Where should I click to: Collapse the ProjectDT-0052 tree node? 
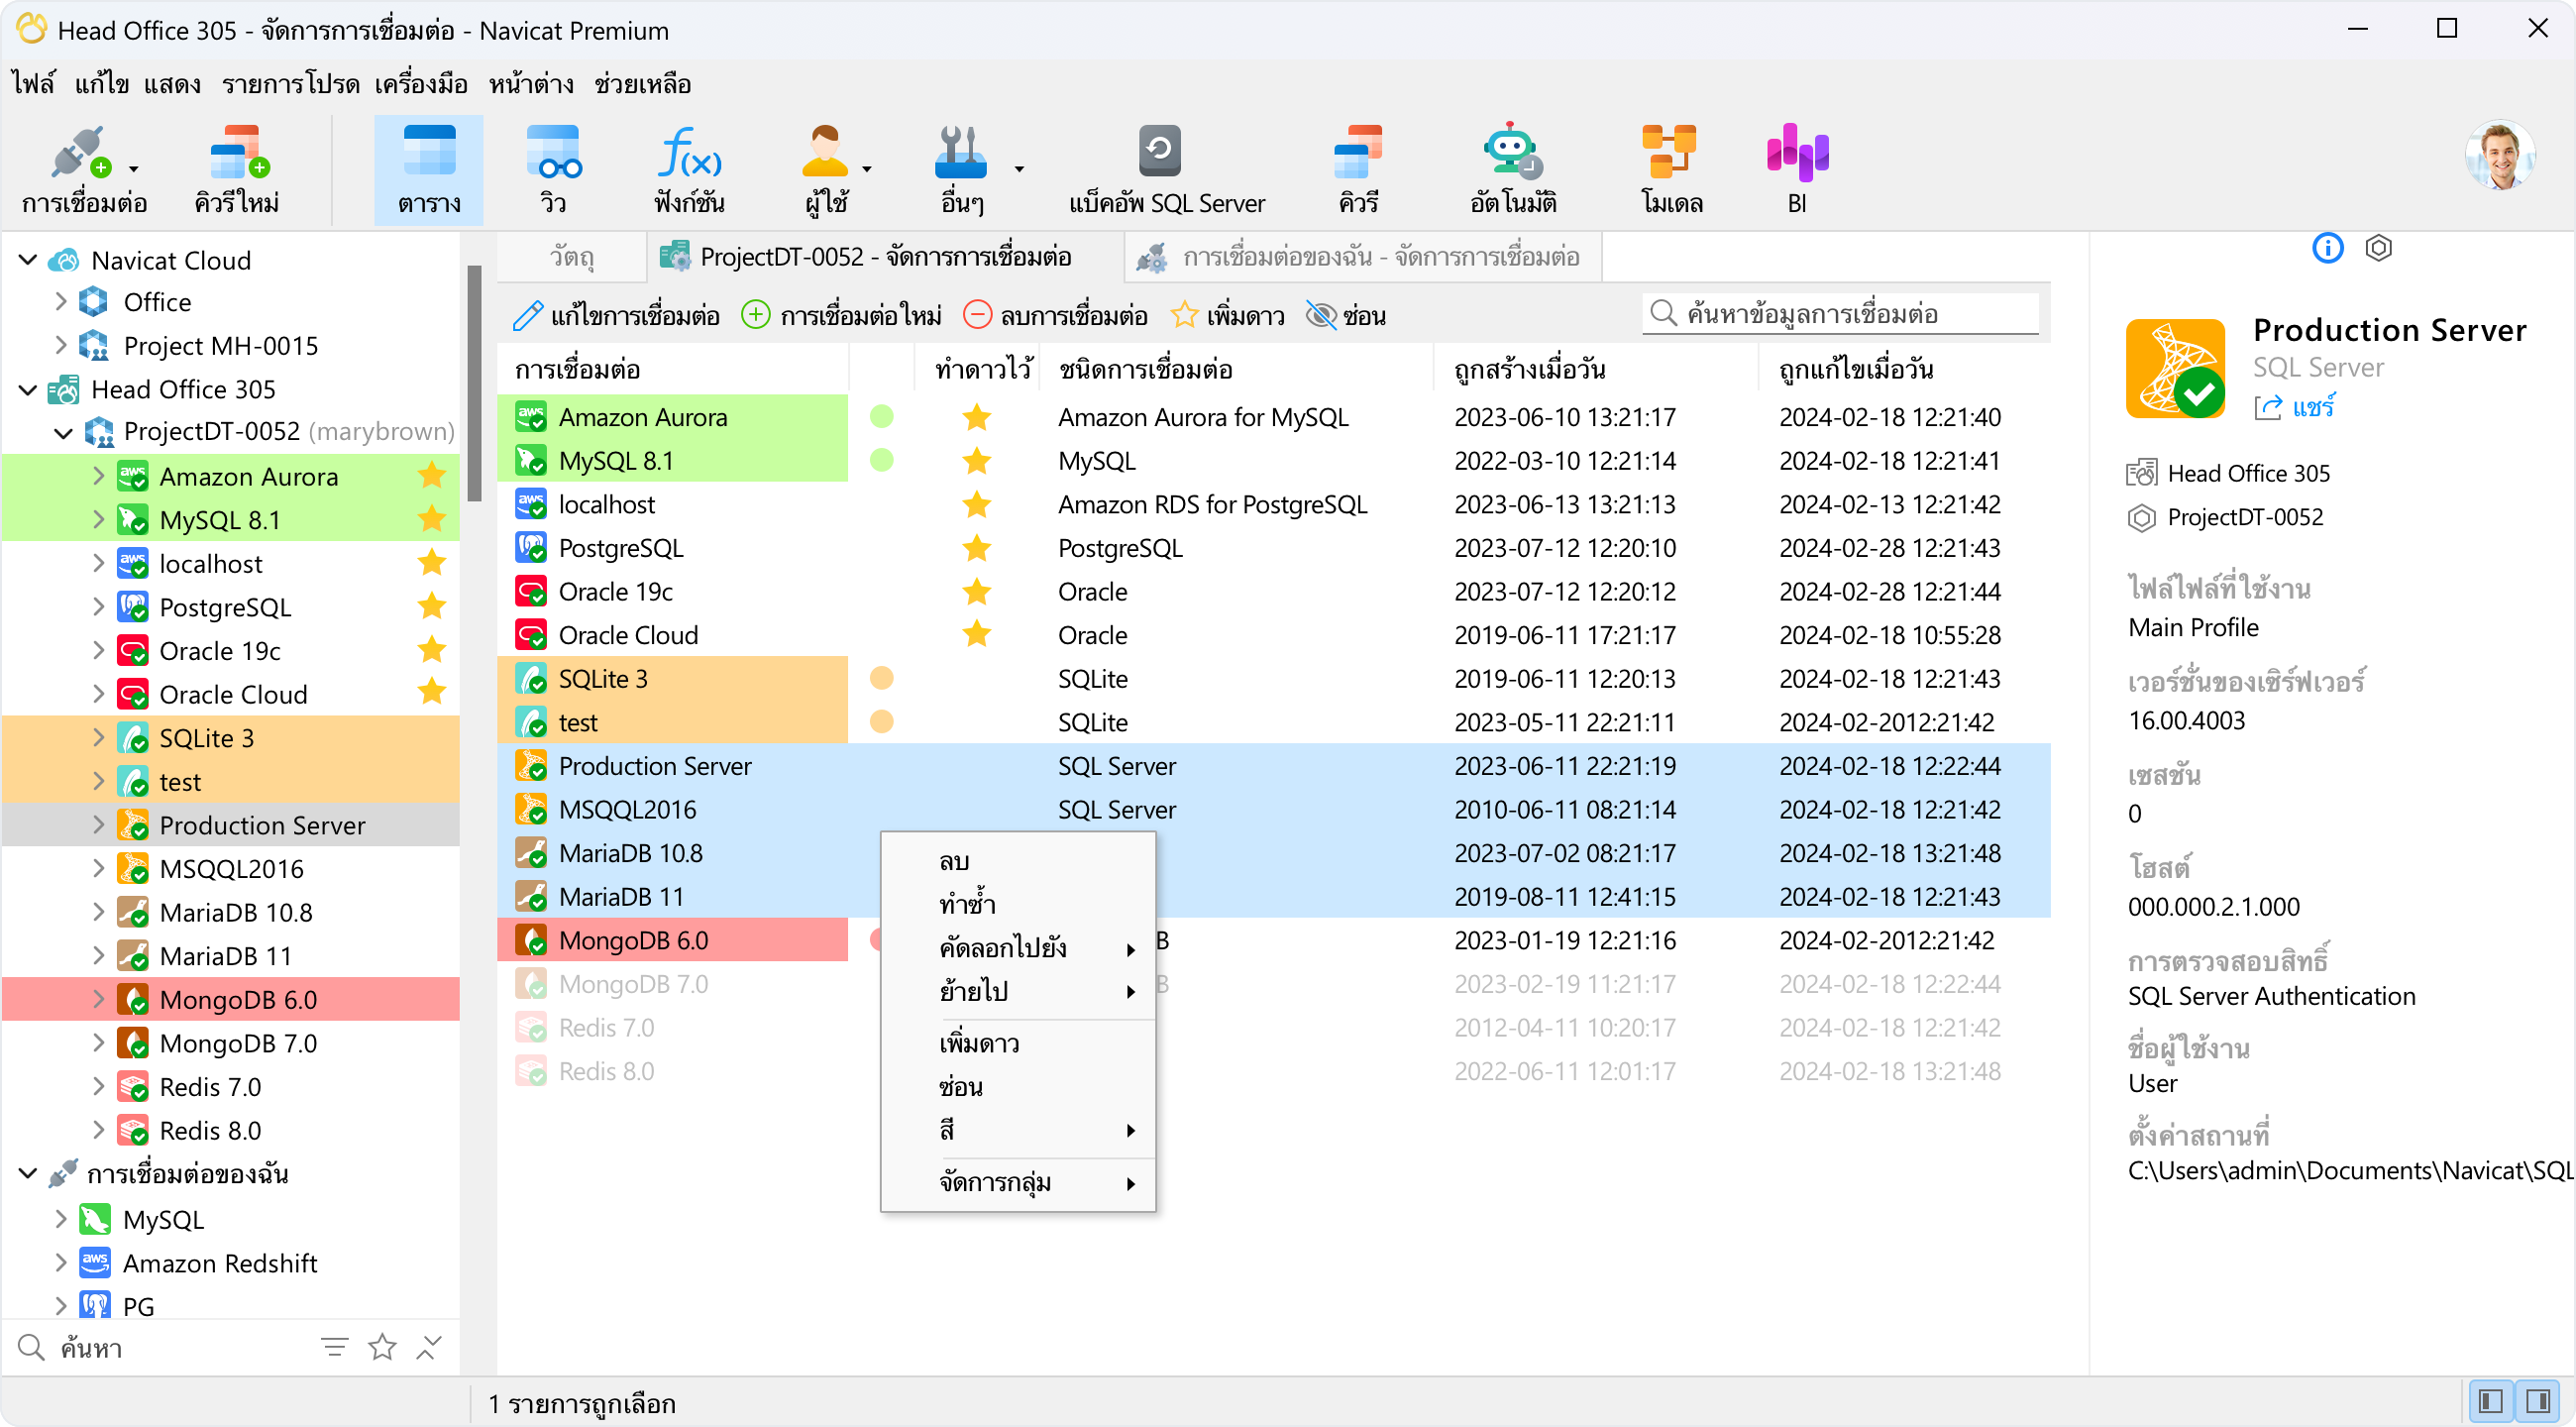(63, 432)
